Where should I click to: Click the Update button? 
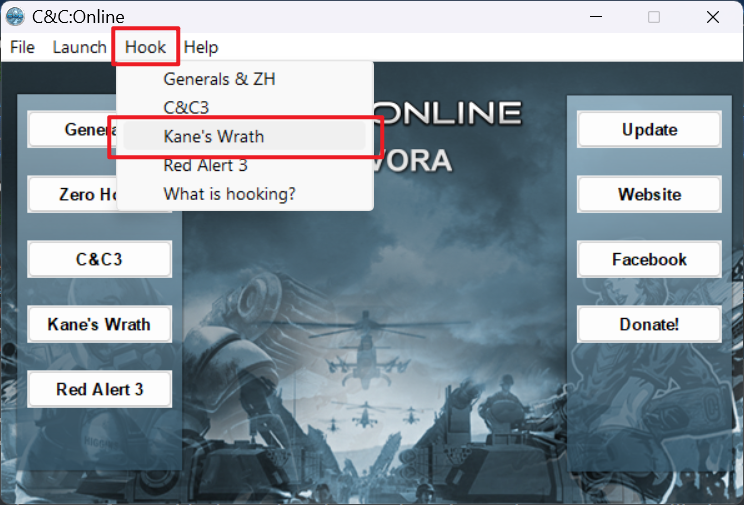tap(649, 130)
